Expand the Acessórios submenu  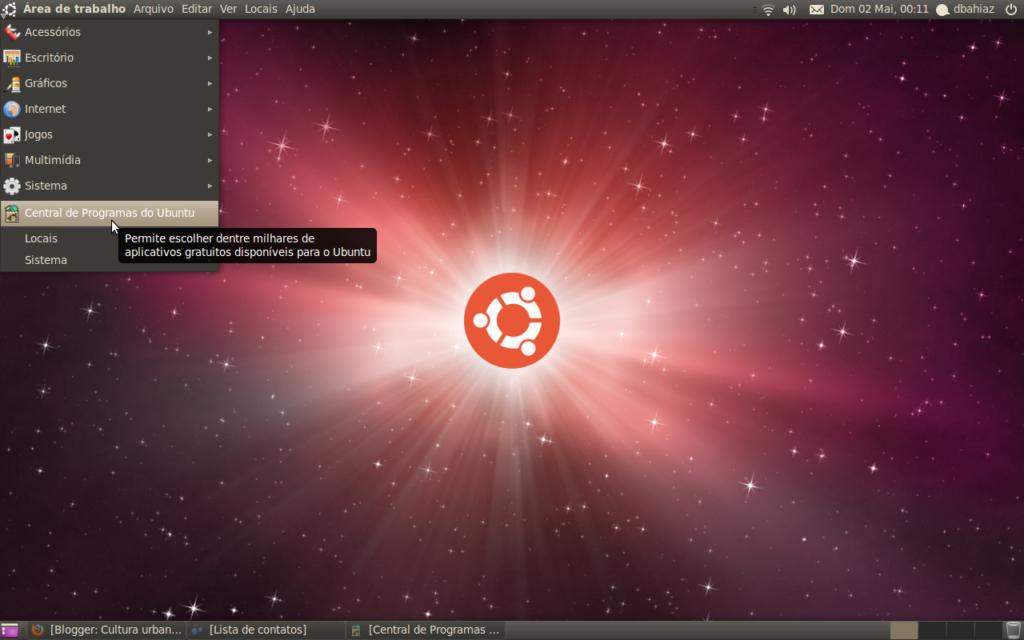pyautogui.click(x=110, y=32)
